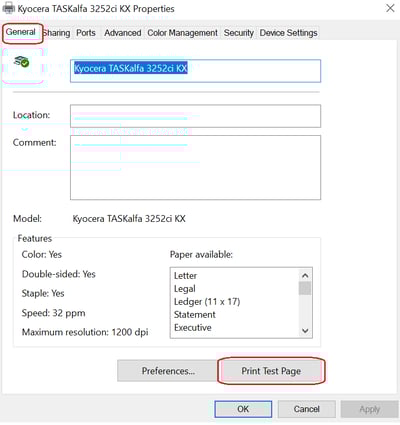This screenshot has height=425, width=400.
Task: Open the General tab
Action: [x=23, y=33]
